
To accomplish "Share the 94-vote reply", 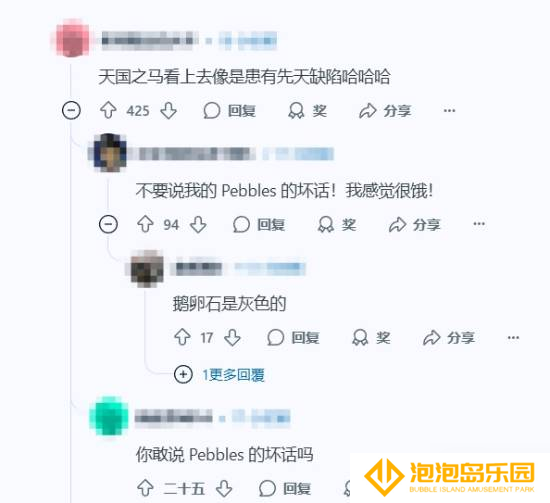I will [415, 224].
